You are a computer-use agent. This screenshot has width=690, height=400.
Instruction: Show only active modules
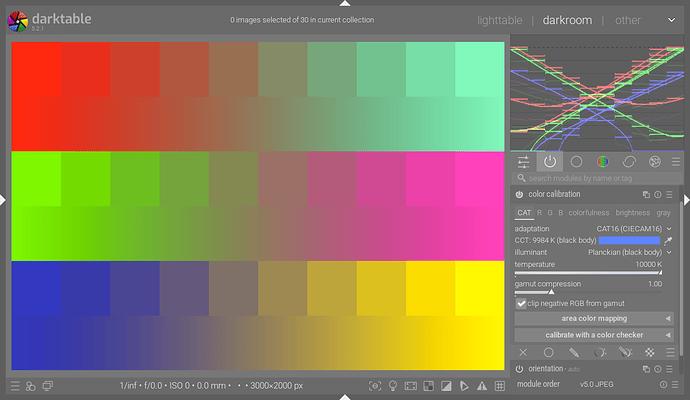click(x=550, y=161)
